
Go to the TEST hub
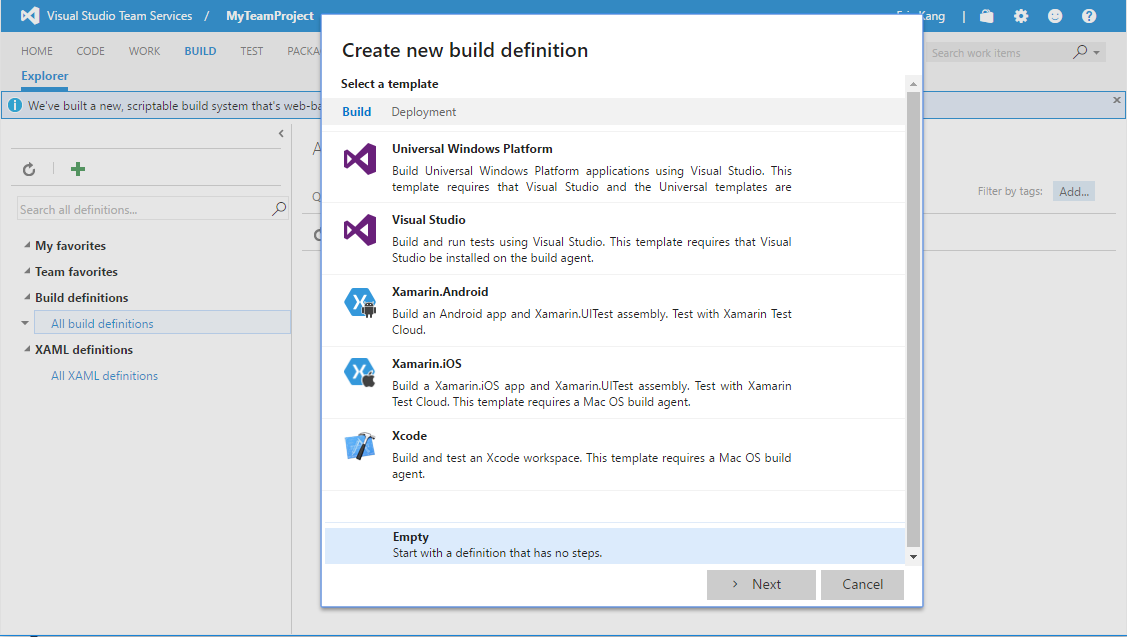(x=252, y=51)
